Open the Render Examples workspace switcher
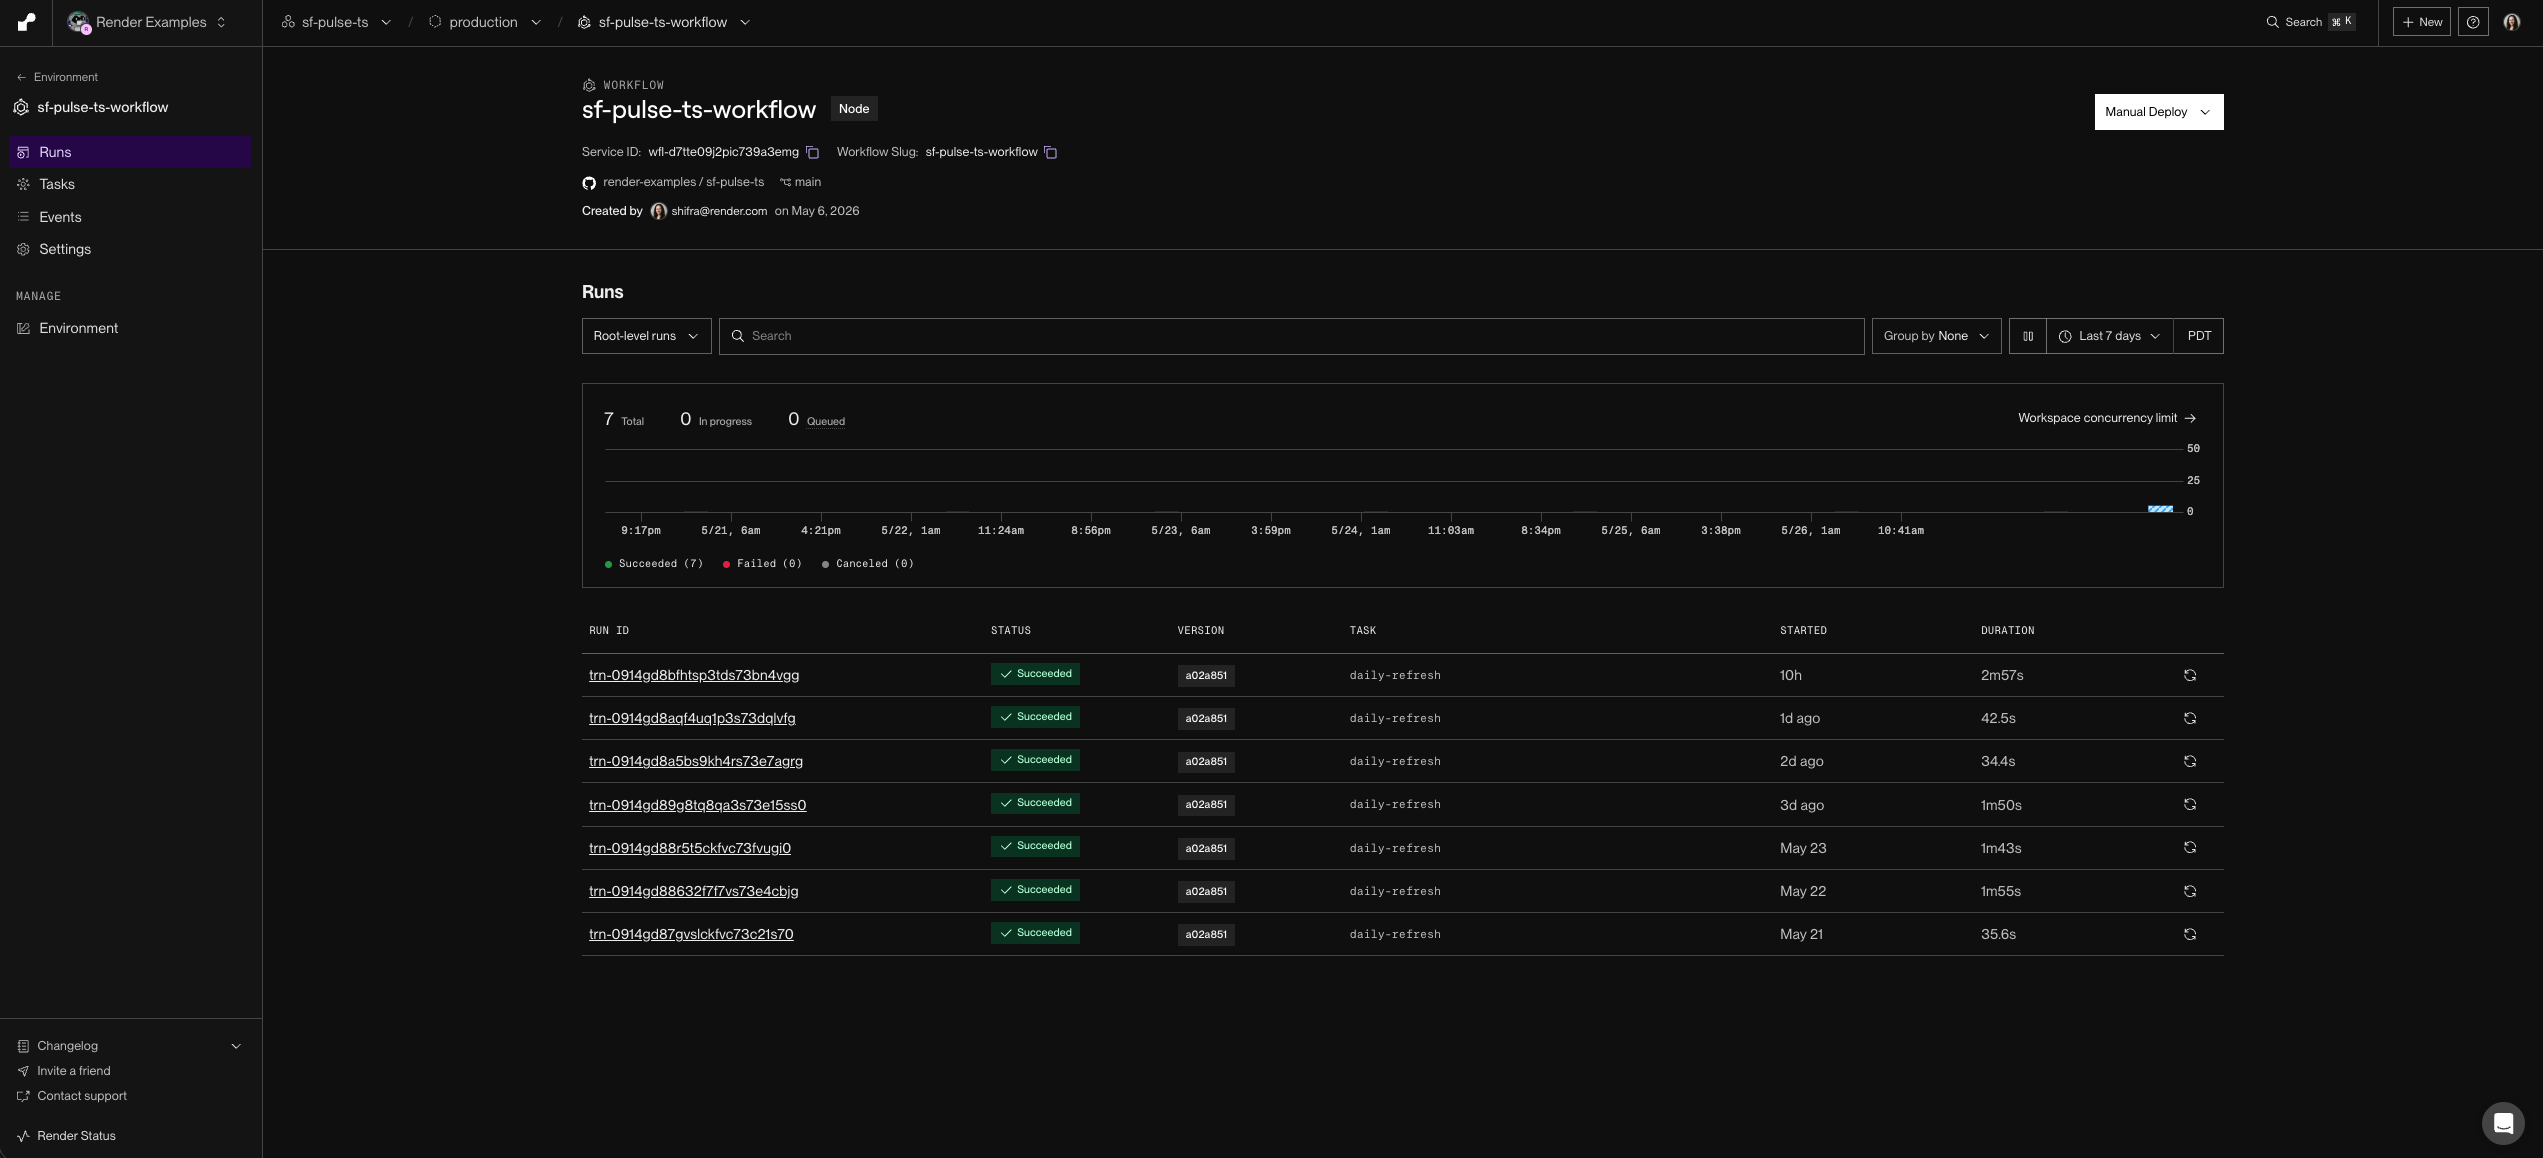Image resolution: width=2543 pixels, height=1158 pixels. pyautogui.click(x=147, y=22)
